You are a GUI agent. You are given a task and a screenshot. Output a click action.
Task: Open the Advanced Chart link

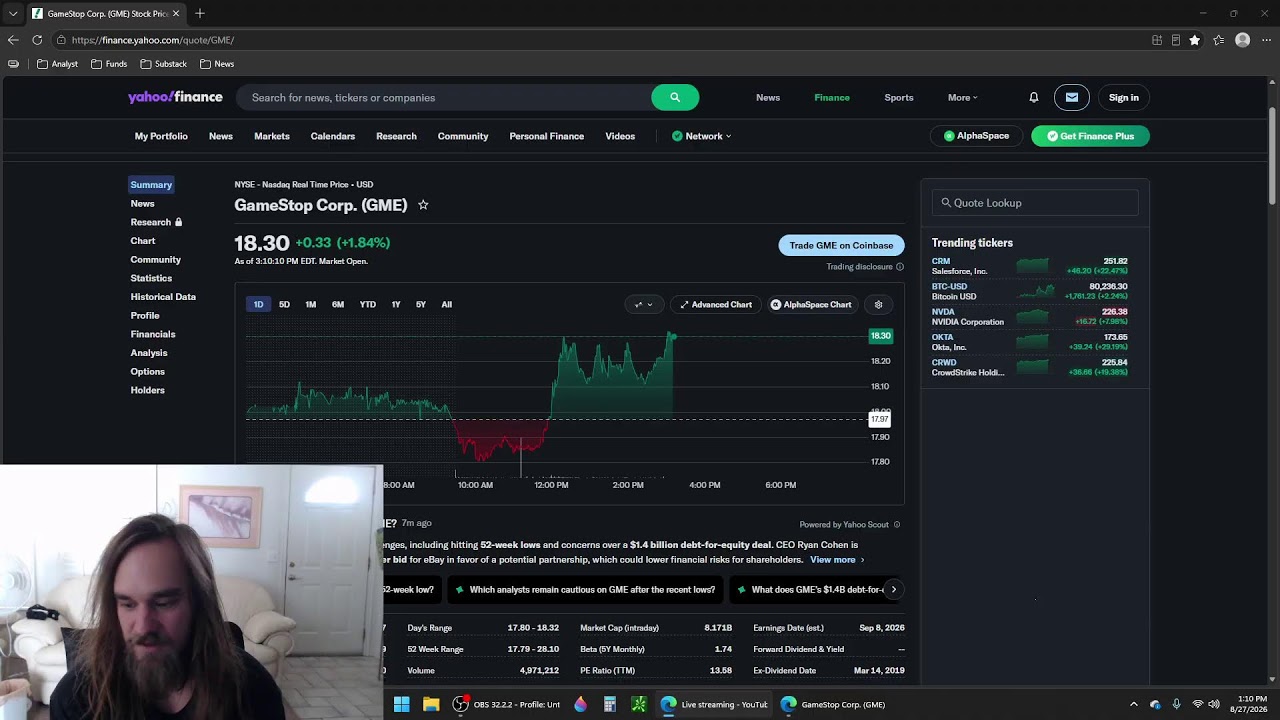(716, 304)
